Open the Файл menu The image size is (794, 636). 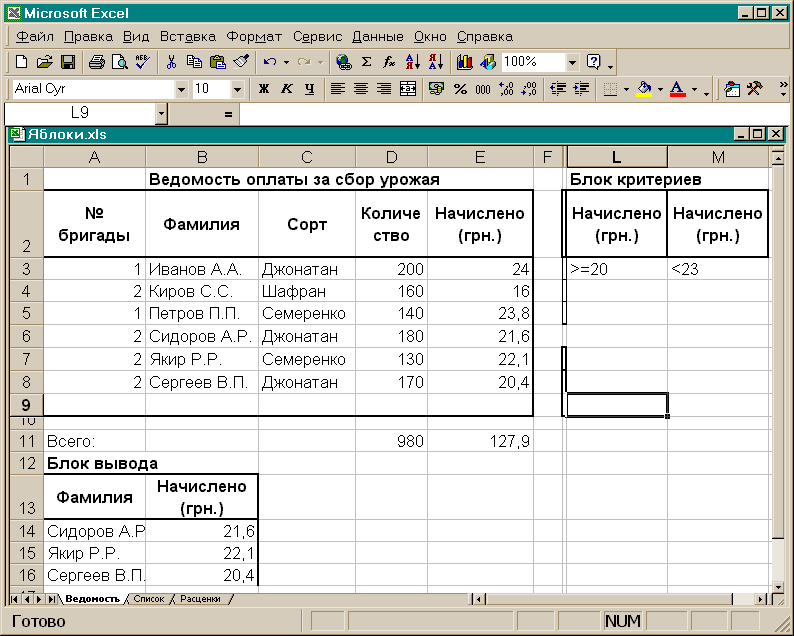[34, 36]
